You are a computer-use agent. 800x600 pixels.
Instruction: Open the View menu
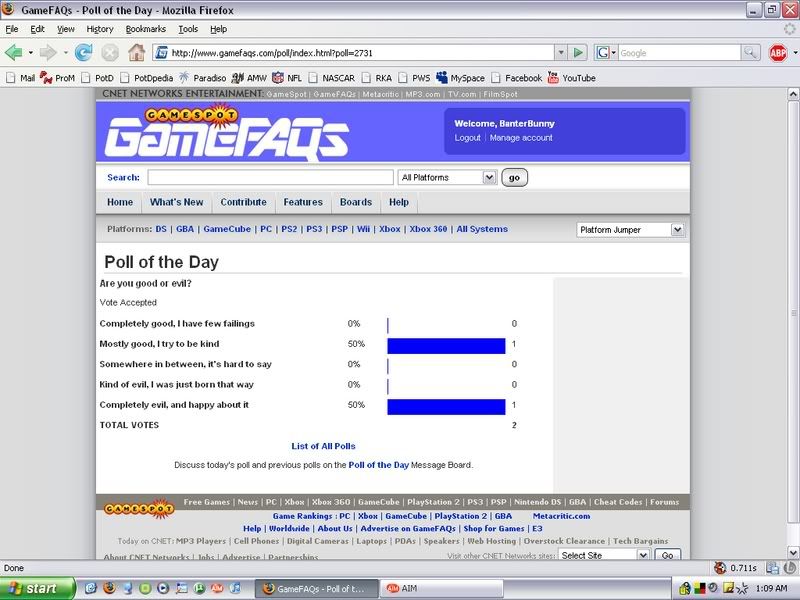pos(65,29)
